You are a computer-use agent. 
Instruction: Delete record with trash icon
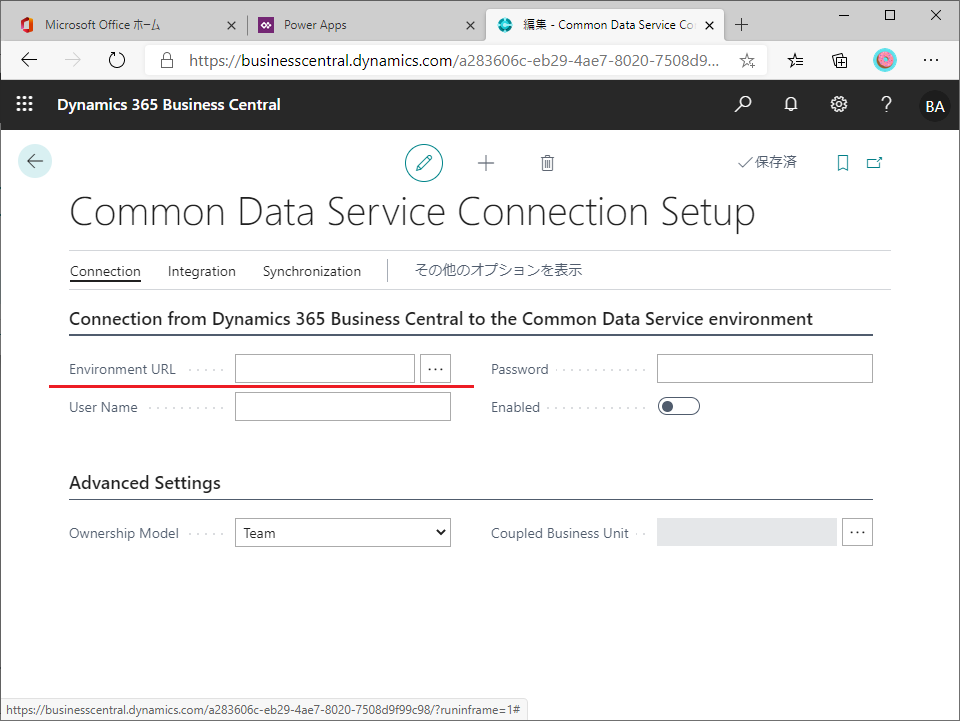click(x=547, y=163)
